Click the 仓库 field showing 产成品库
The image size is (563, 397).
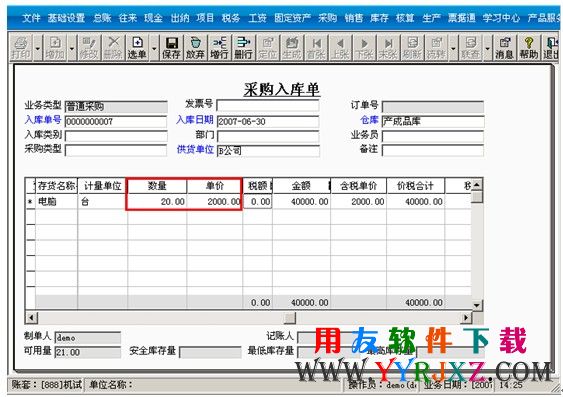click(x=433, y=121)
